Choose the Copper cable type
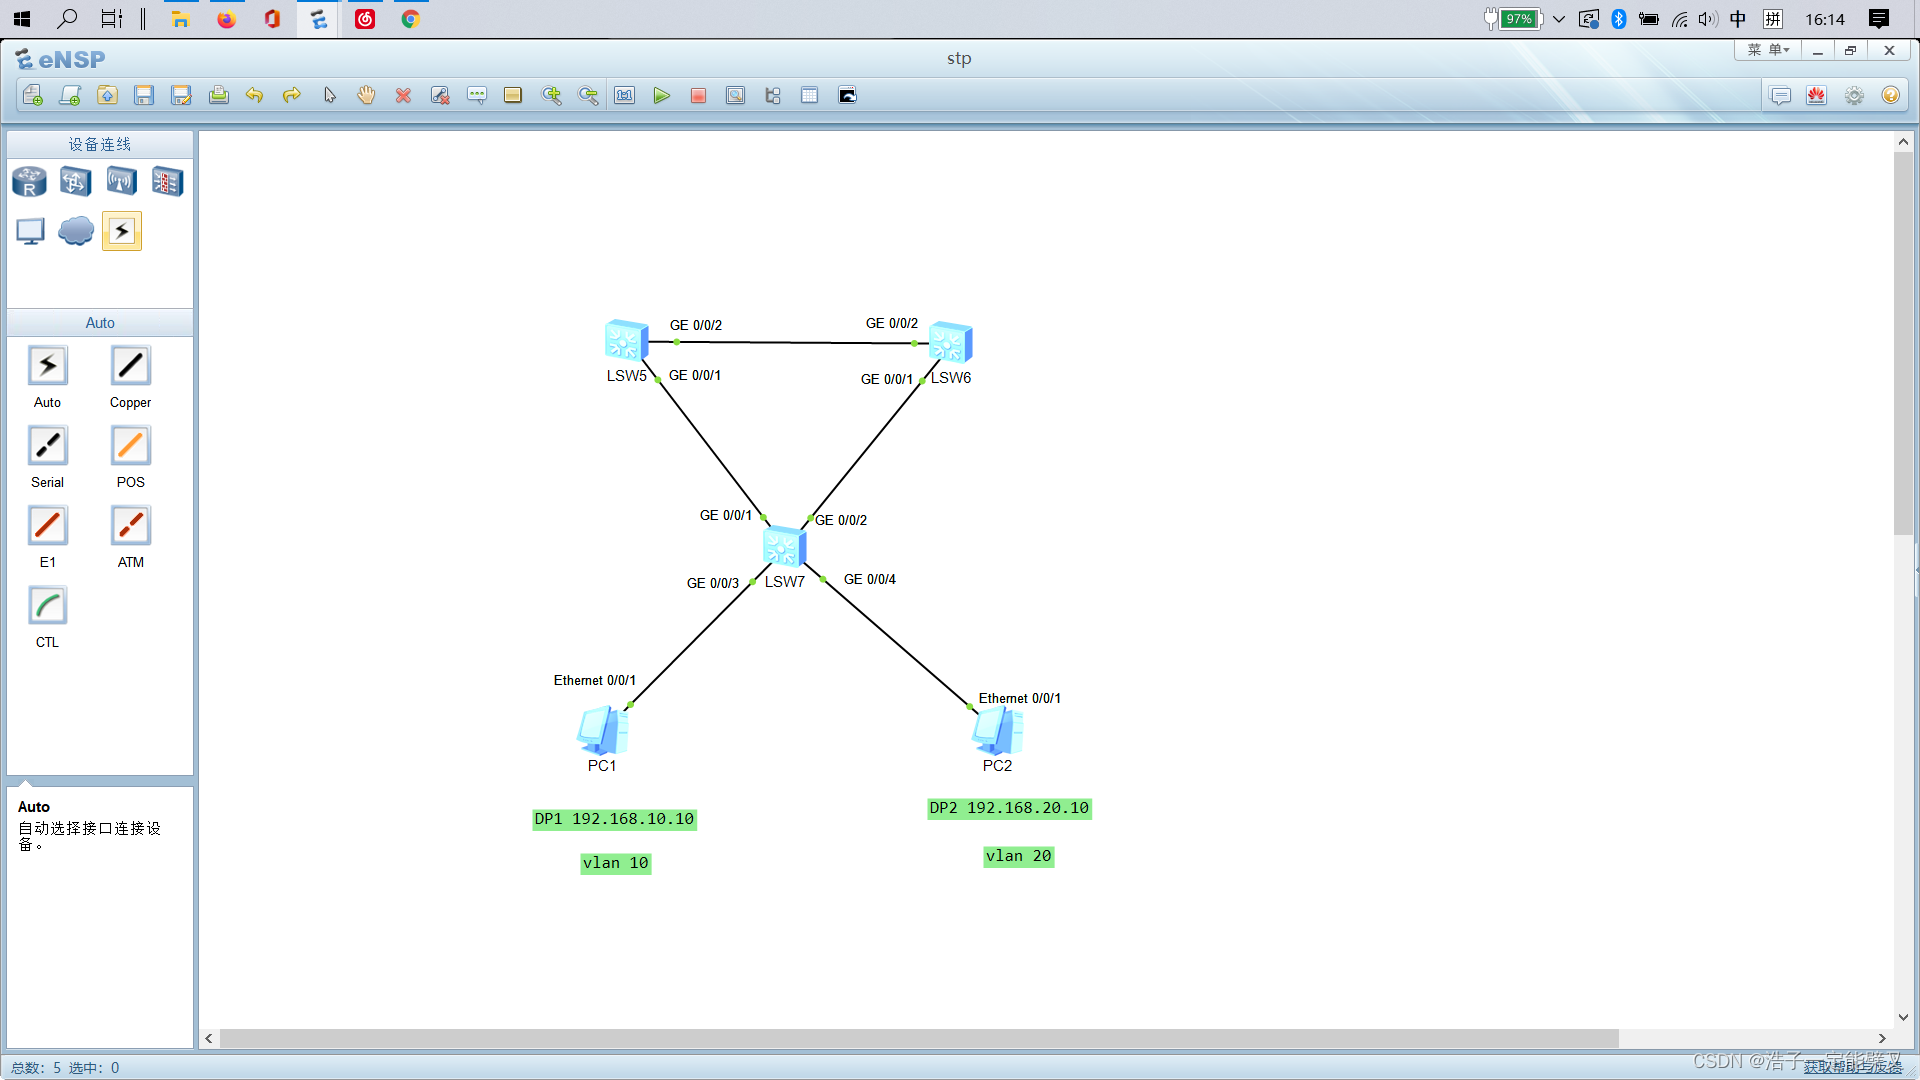 click(130, 366)
